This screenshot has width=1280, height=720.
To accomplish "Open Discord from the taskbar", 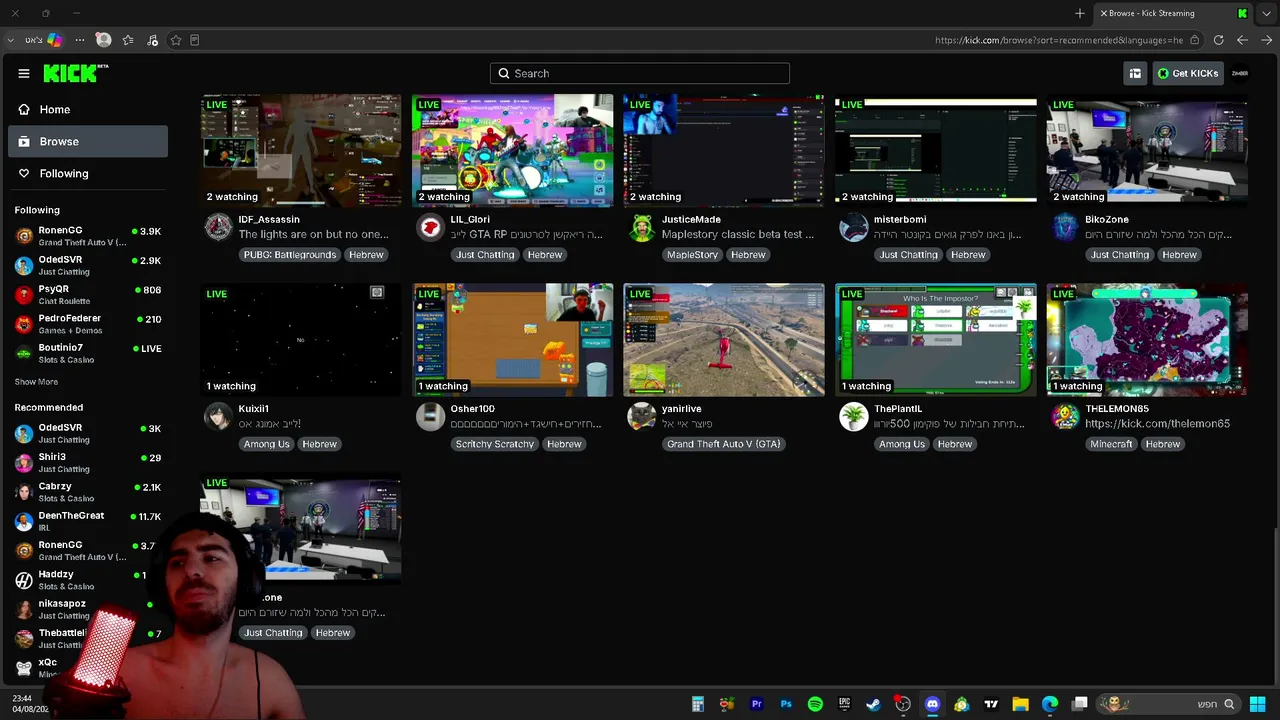I will [x=933, y=704].
